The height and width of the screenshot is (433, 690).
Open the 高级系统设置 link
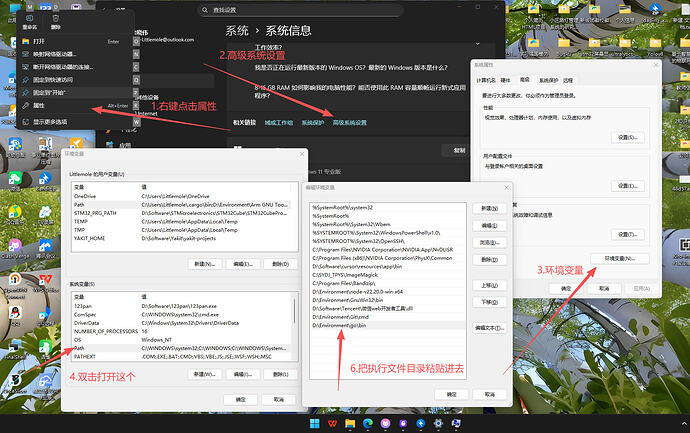pos(349,122)
